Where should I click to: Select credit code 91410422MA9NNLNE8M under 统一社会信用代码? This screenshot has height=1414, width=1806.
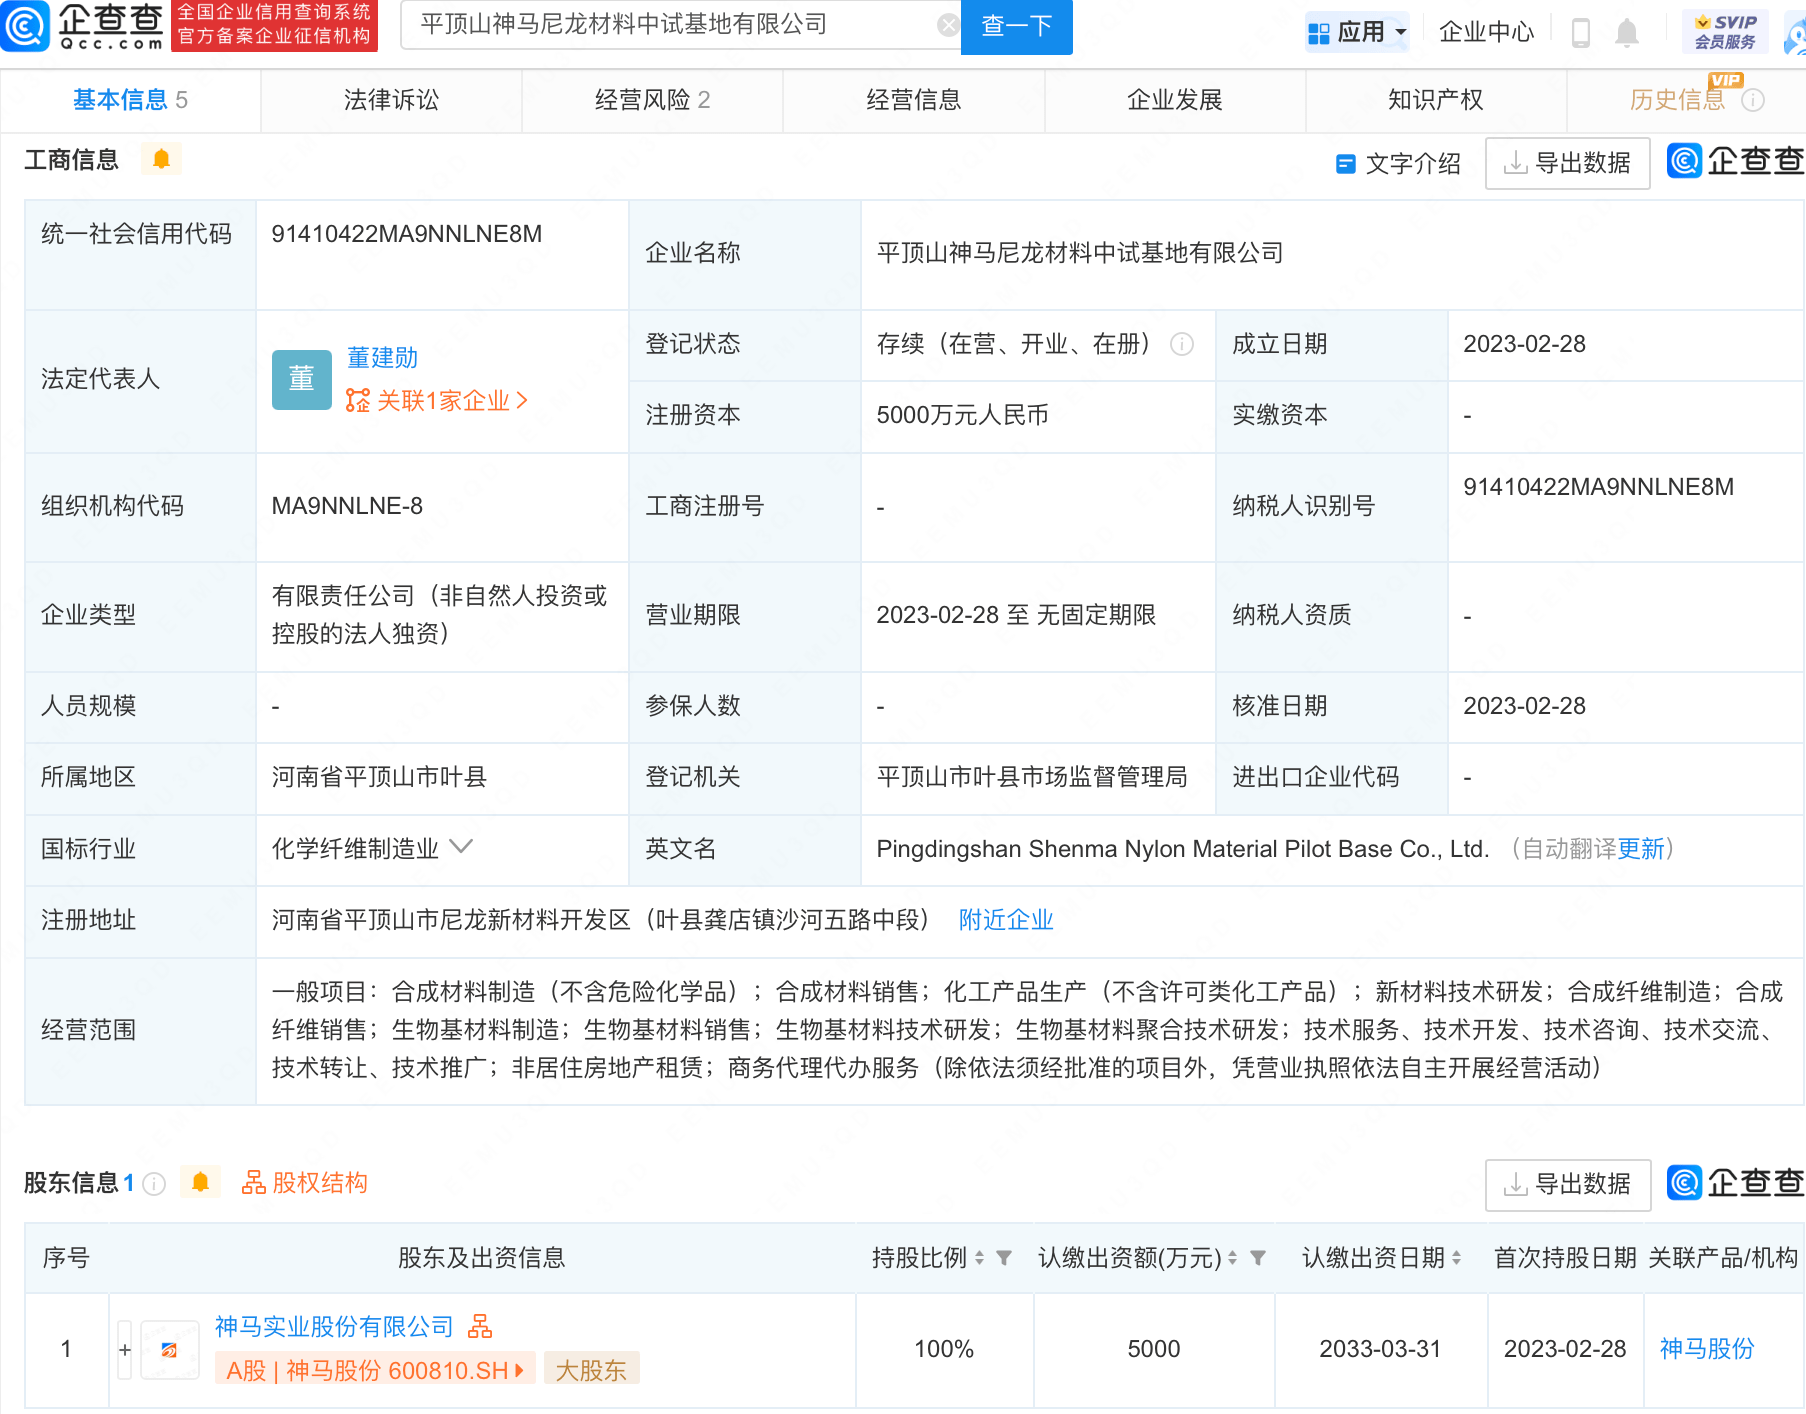click(406, 234)
